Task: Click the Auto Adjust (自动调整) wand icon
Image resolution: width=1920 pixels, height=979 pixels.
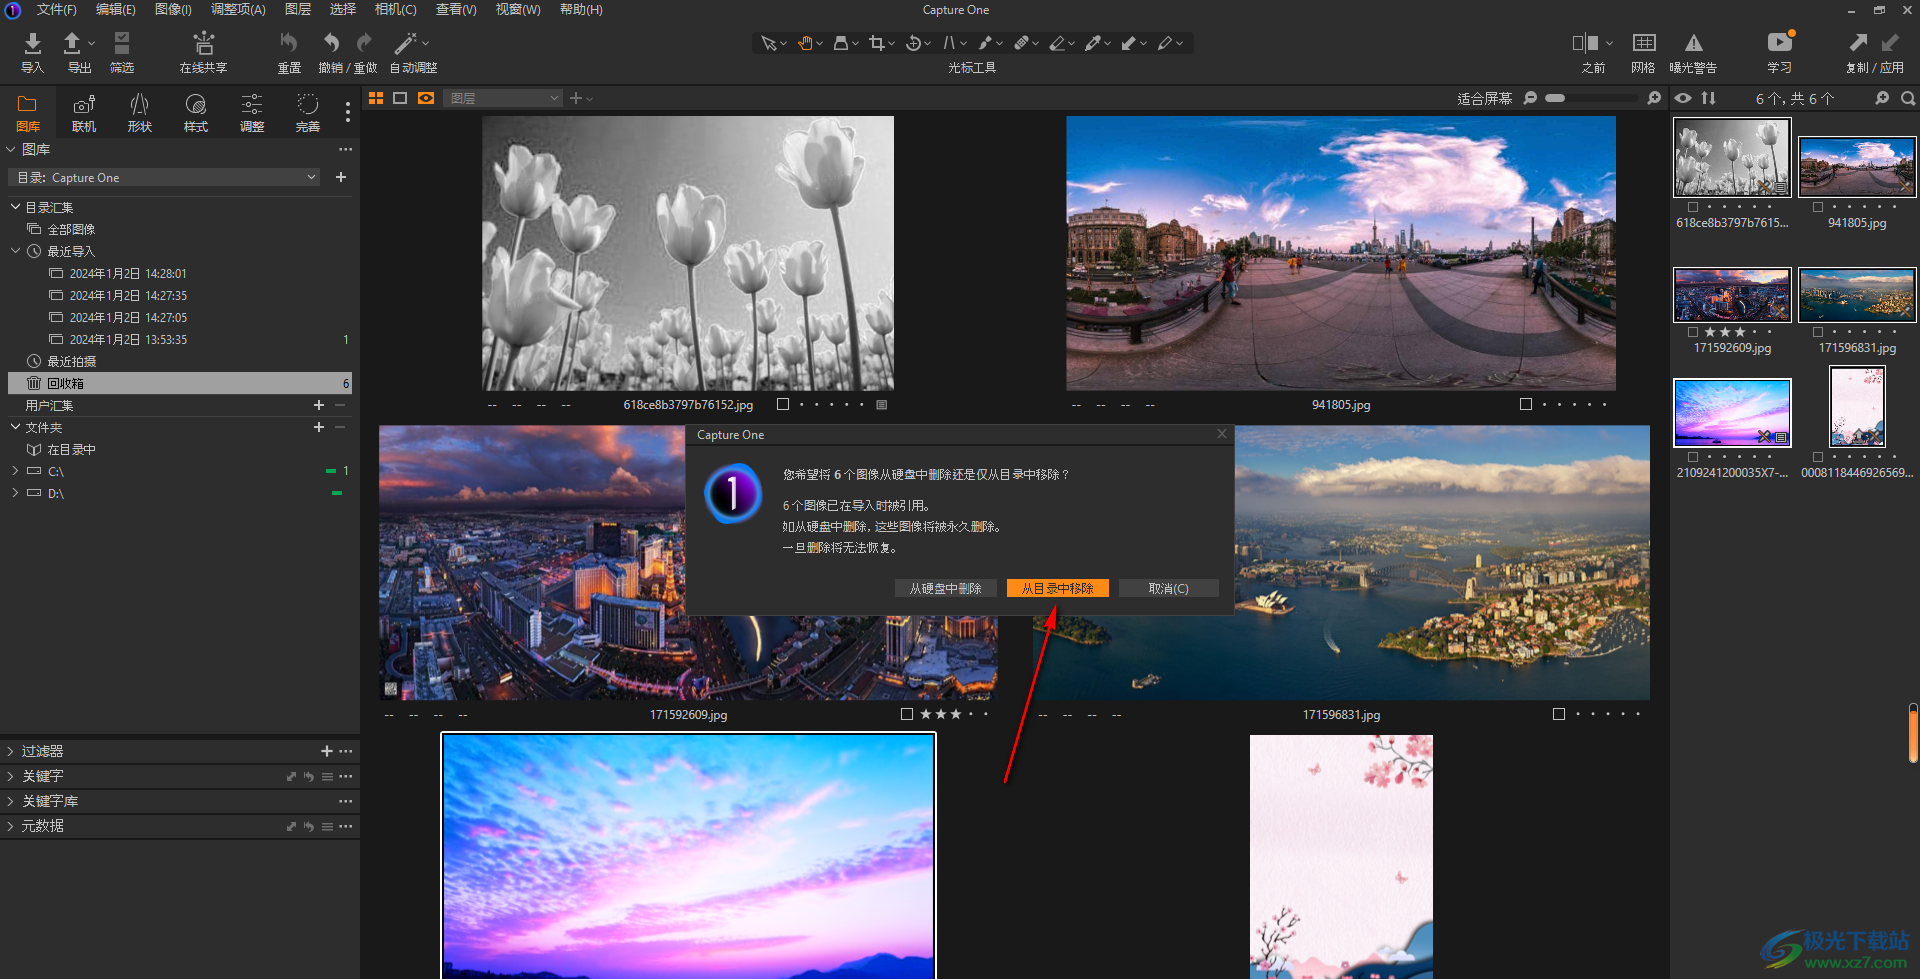Action: pos(405,44)
